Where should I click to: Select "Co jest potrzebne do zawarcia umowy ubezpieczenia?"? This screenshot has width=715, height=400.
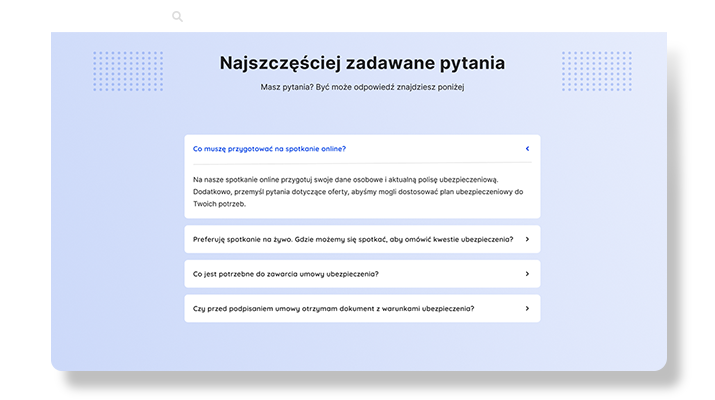285,274
